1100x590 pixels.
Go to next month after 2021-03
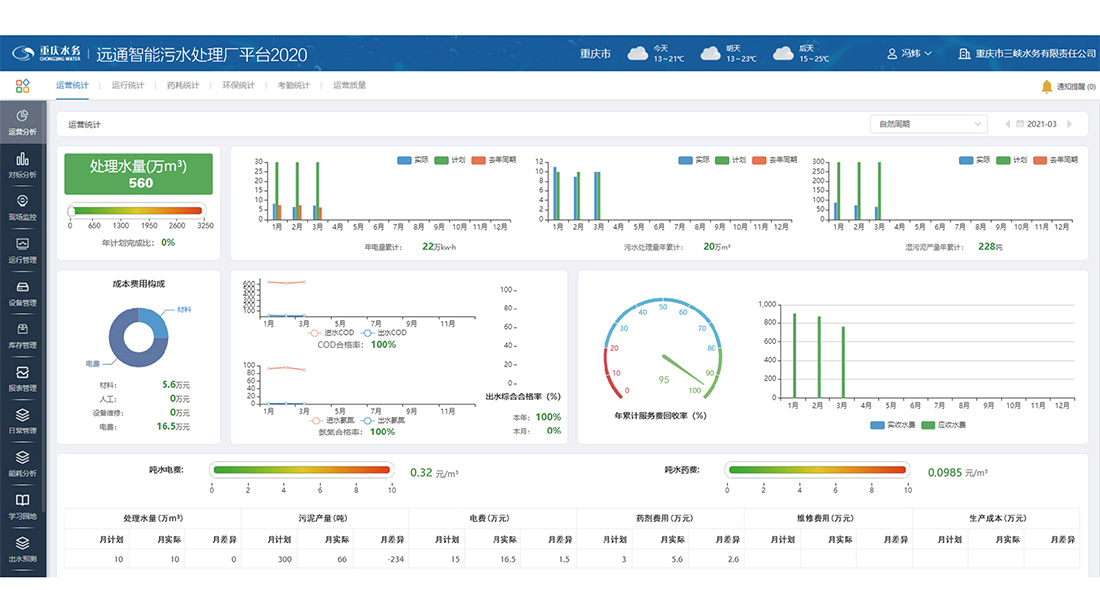(x=1070, y=124)
